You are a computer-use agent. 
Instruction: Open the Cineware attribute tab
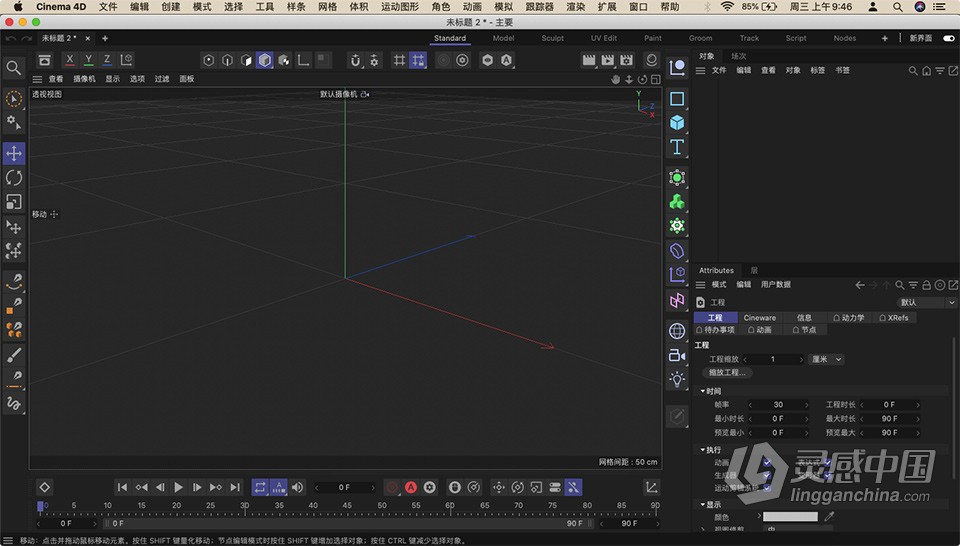coord(760,318)
